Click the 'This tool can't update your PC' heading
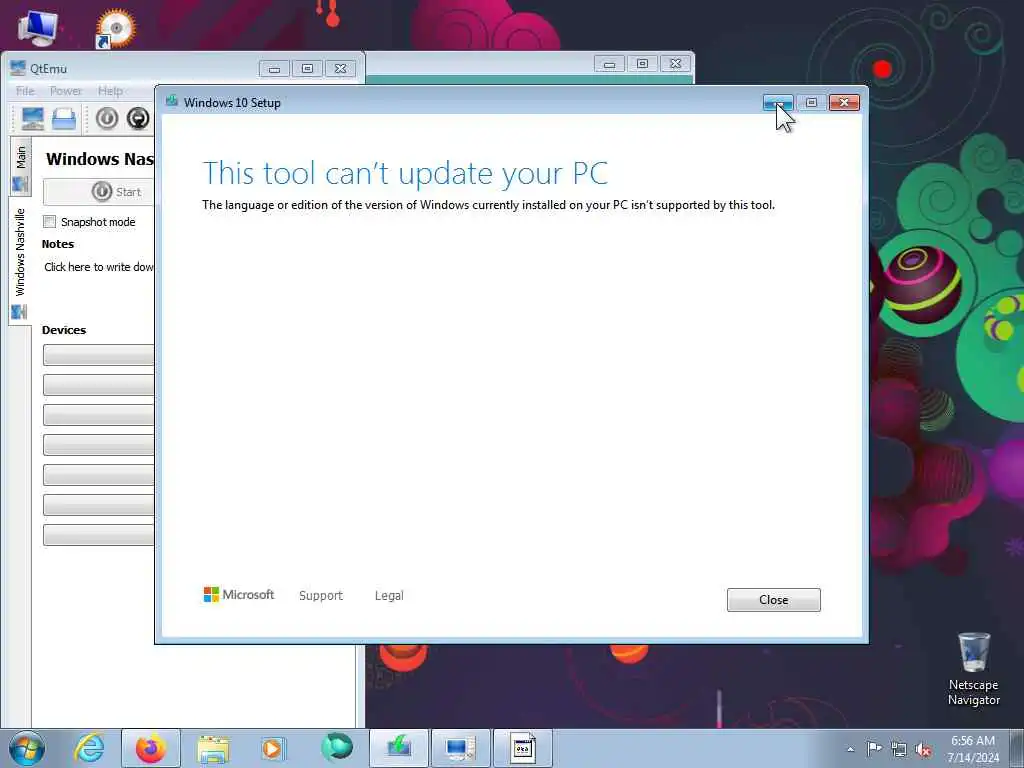Screen dimensions: 1024x768 (x=406, y=174)
